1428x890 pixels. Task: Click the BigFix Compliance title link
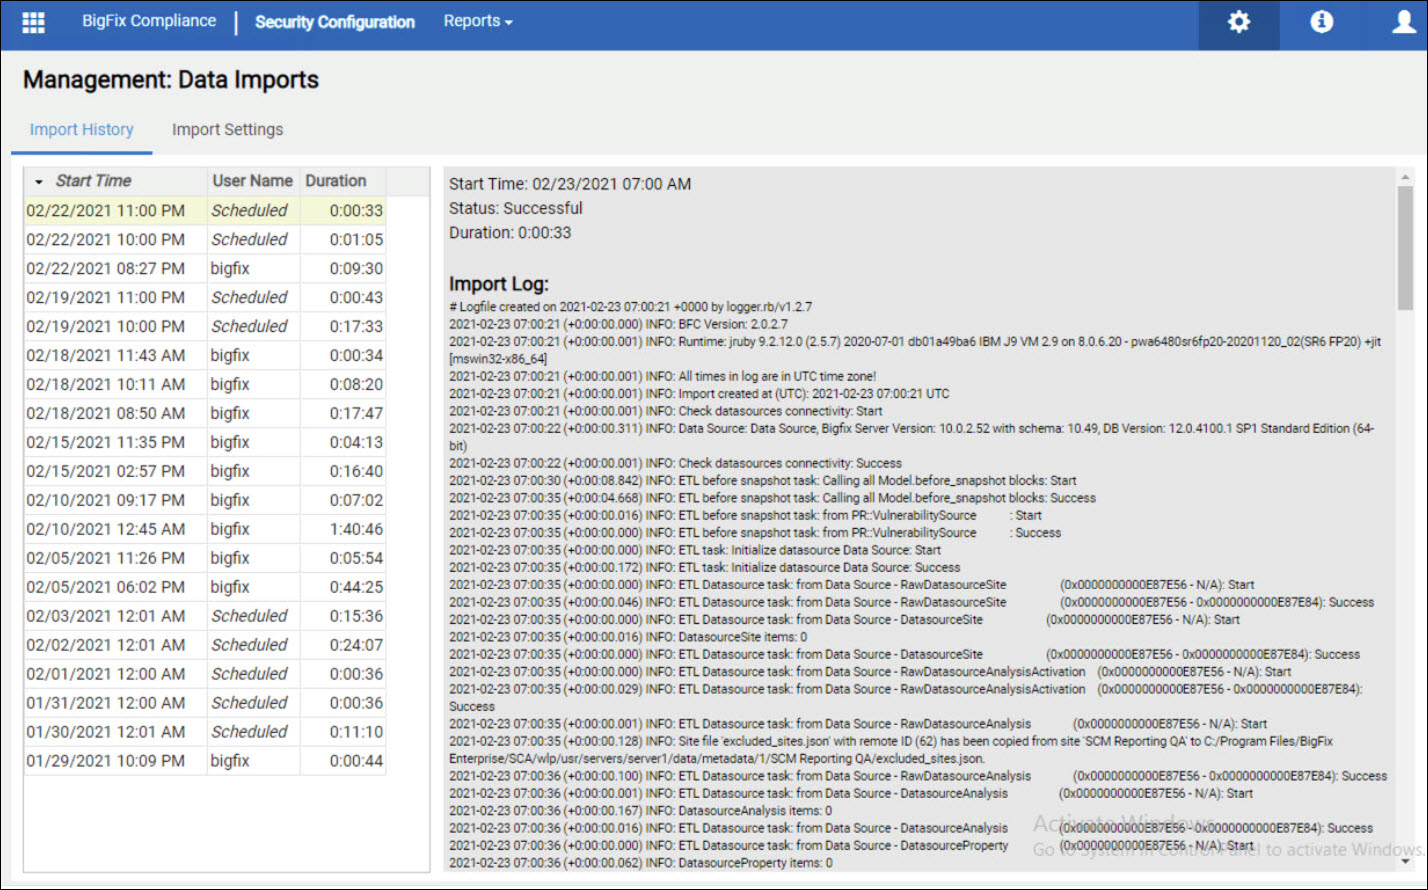click(148, 21)
